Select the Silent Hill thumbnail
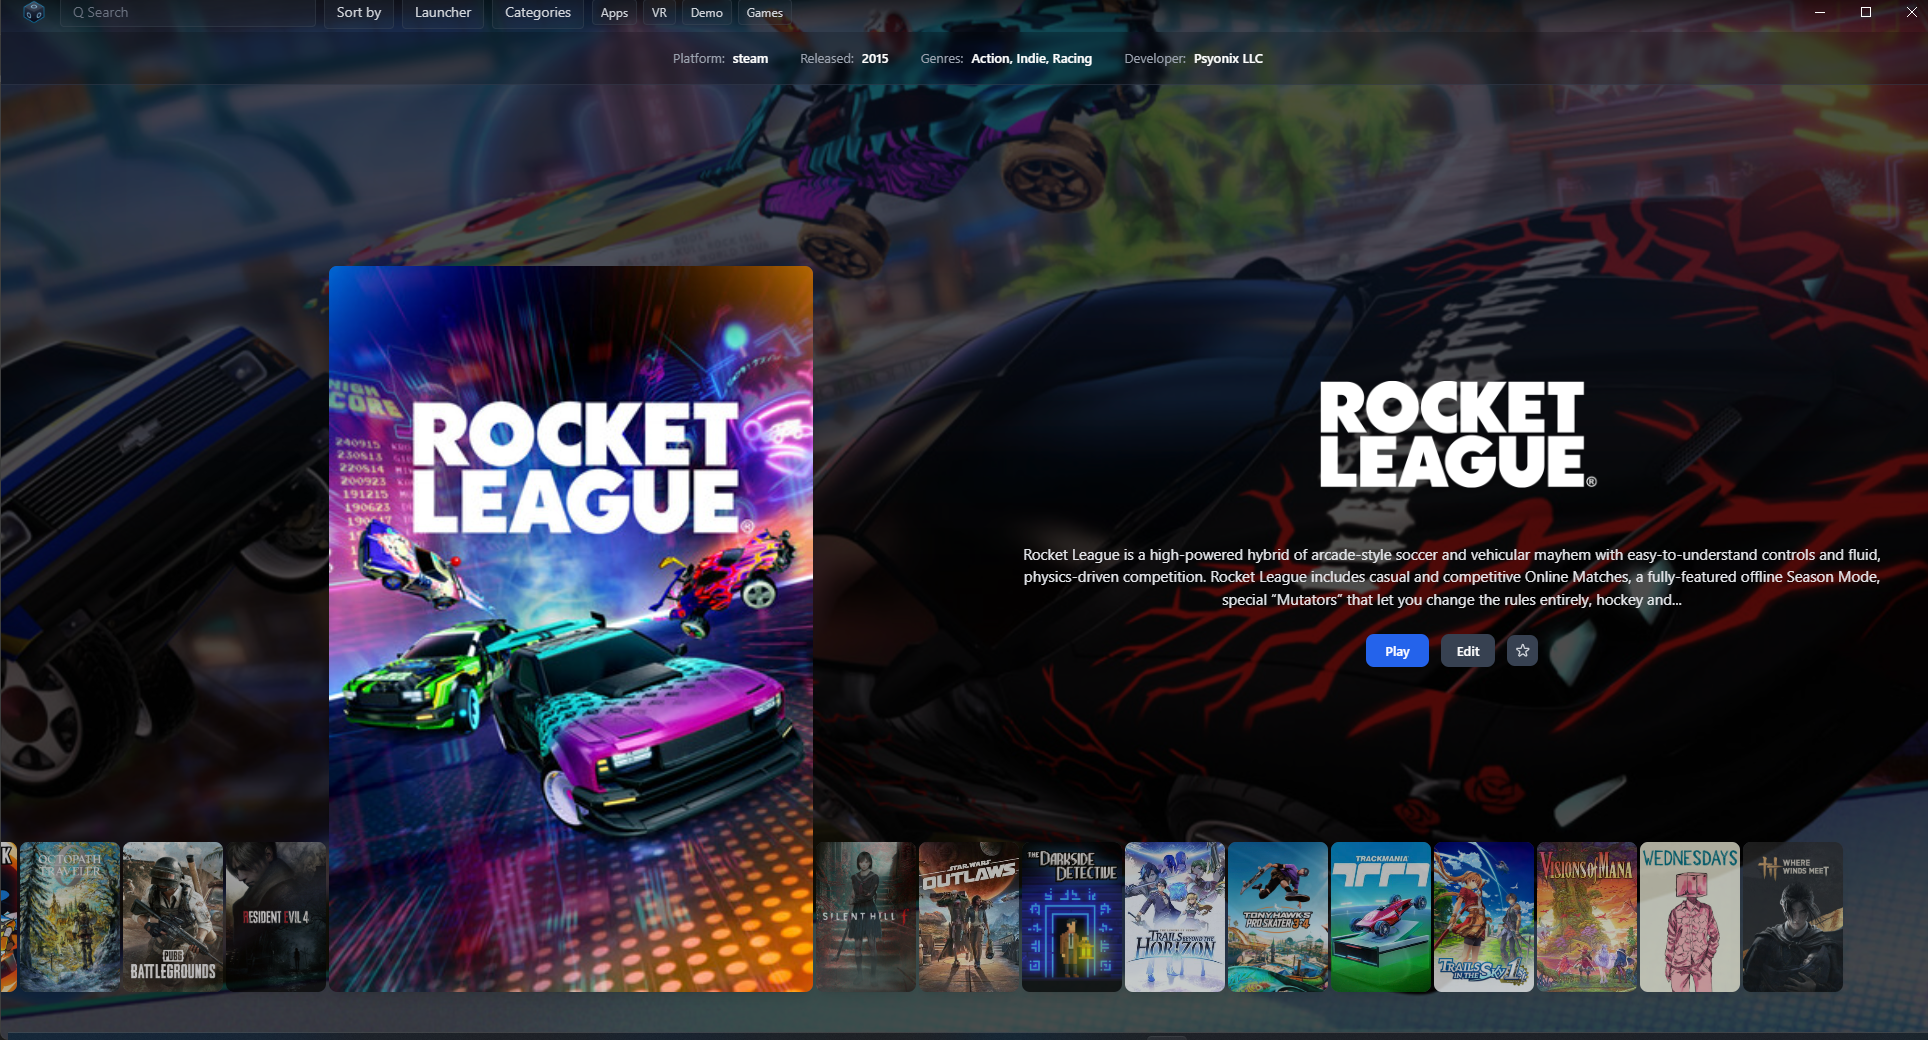The width and height of the screenshot is (1928, 1040). click(864, 916)
